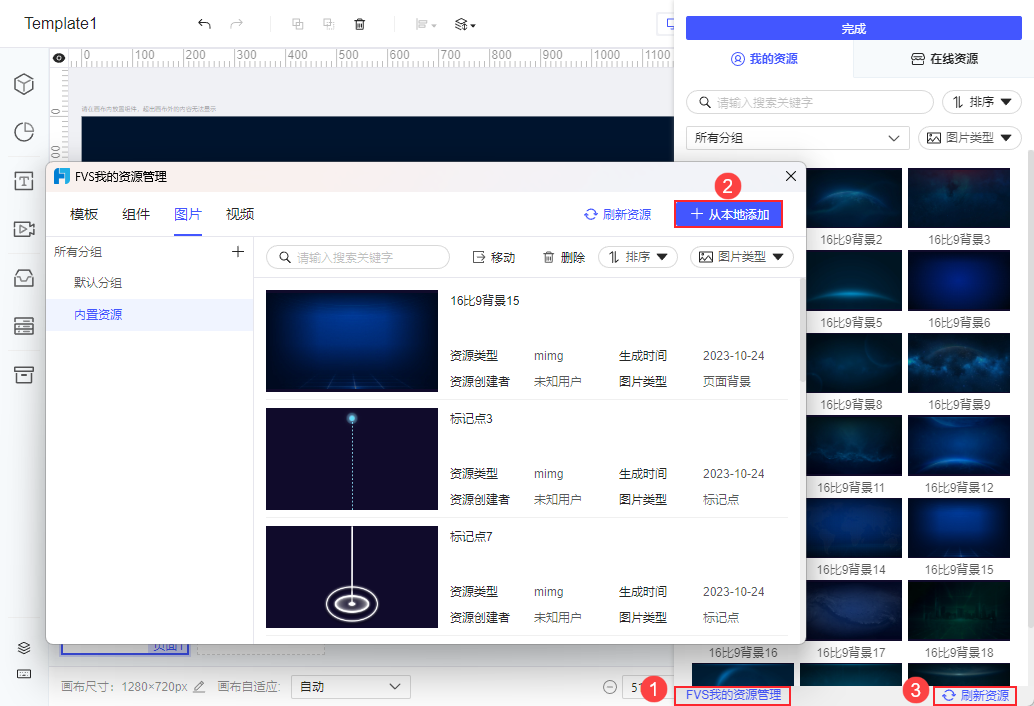Click the 标记点7 image thumbnail
This screenshot has width=1034, height=706.
pos(351,577)
